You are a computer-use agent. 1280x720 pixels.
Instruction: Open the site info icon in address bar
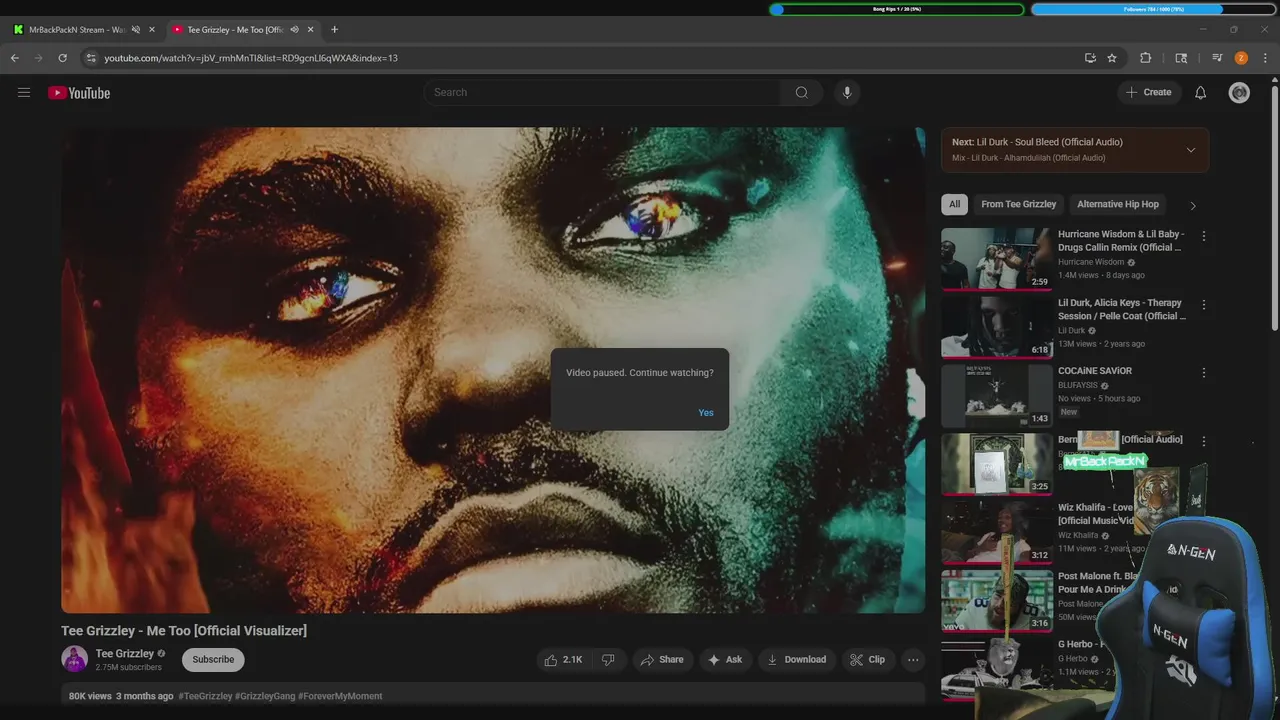pyautogui.click(x=91, y=58)
